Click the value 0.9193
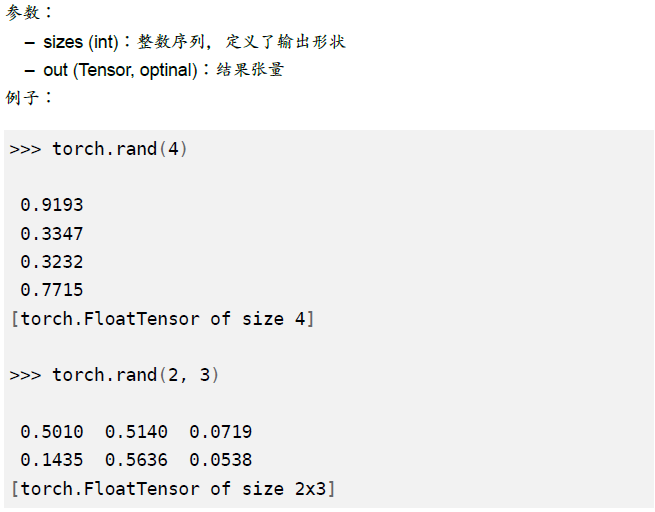 [52, 205]
